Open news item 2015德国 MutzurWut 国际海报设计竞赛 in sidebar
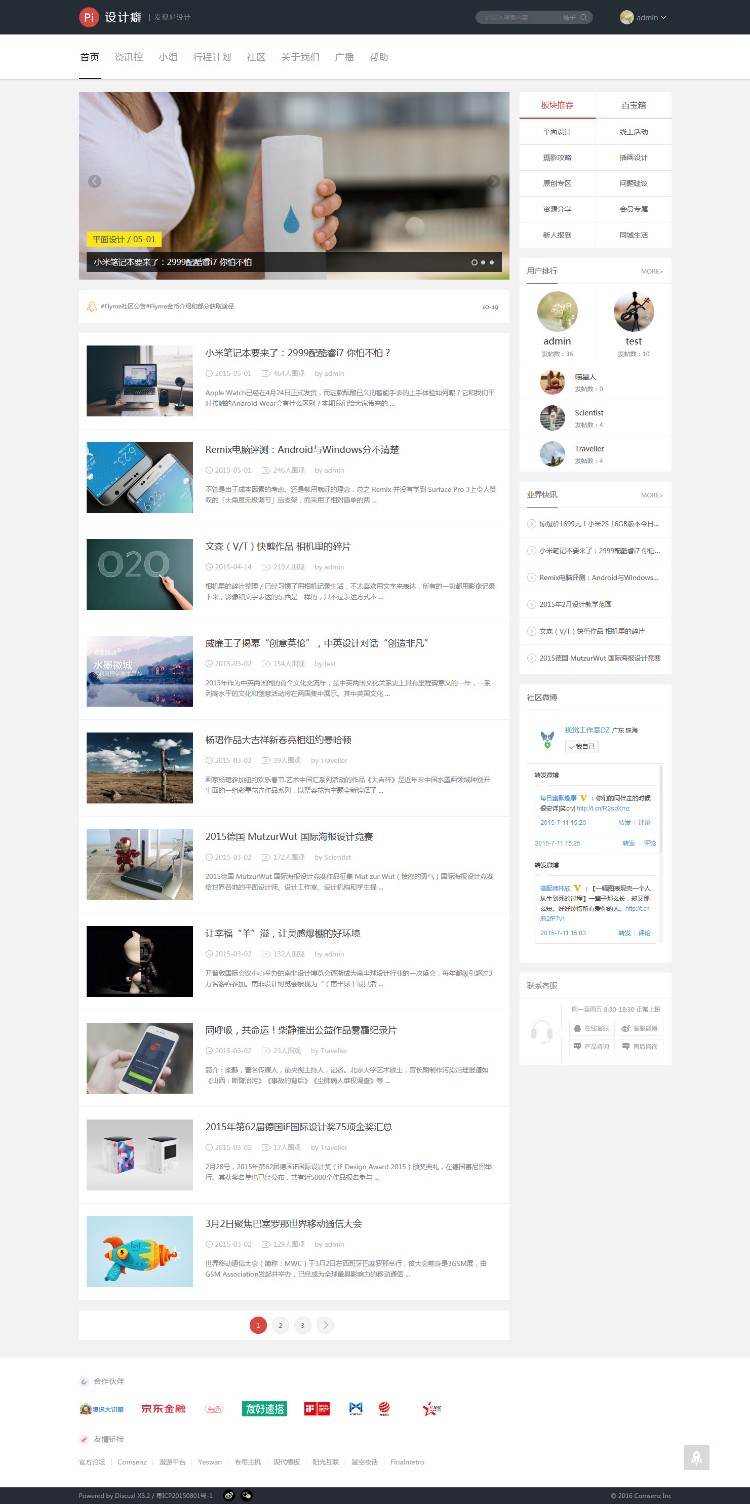 click(600, 658)
